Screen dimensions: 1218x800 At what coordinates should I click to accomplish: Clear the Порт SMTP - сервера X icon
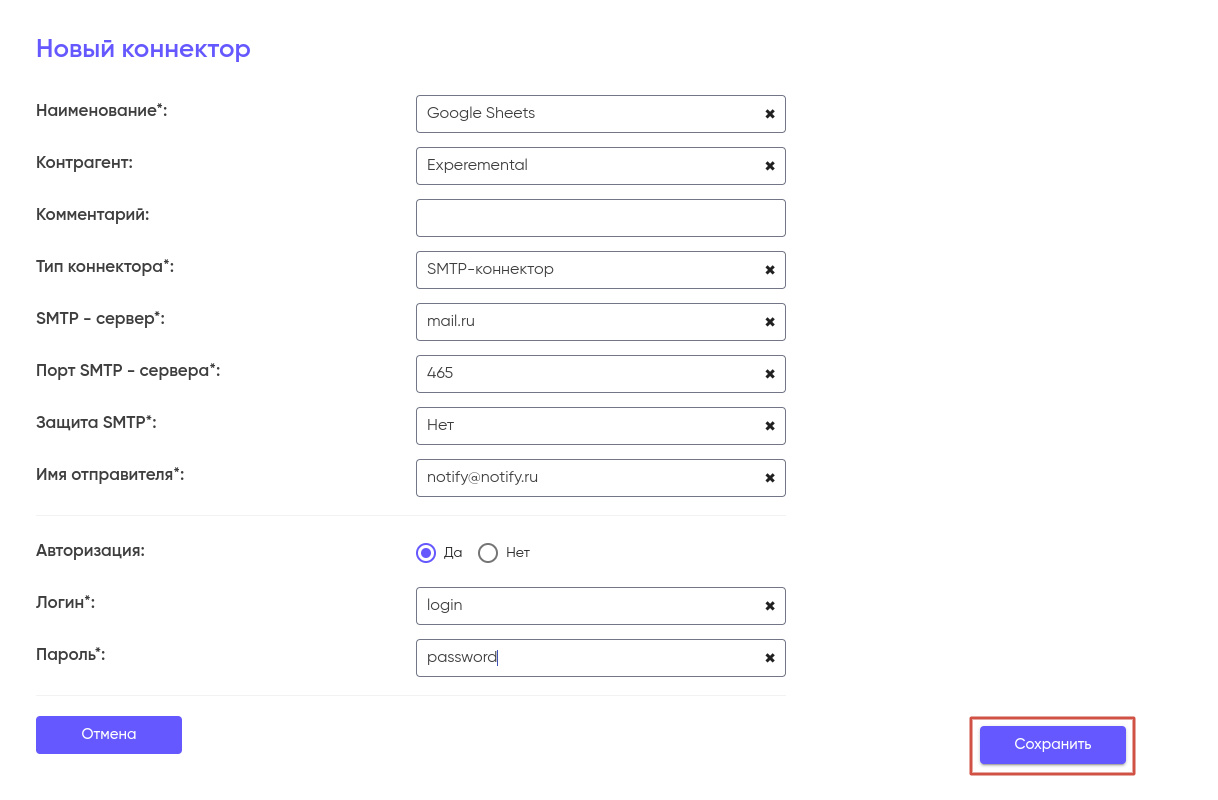[770, 374]
